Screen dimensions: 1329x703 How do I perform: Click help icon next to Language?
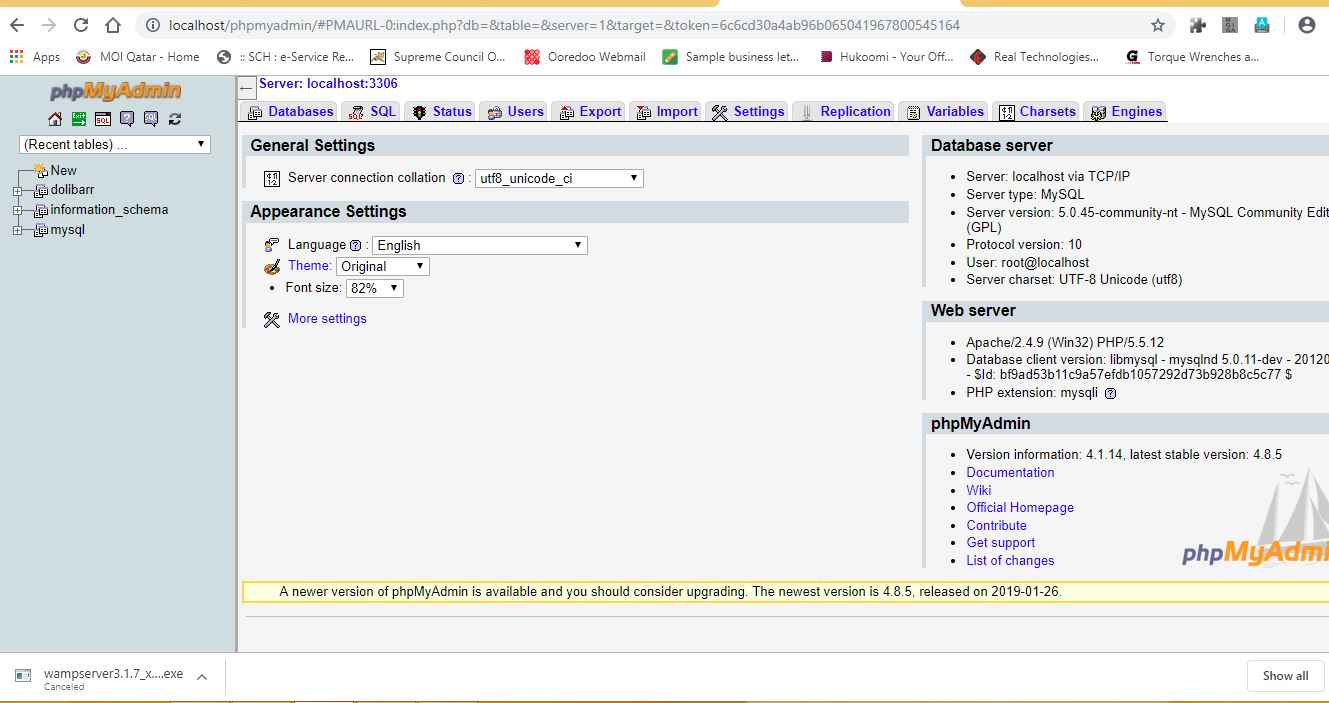point(355,246)
